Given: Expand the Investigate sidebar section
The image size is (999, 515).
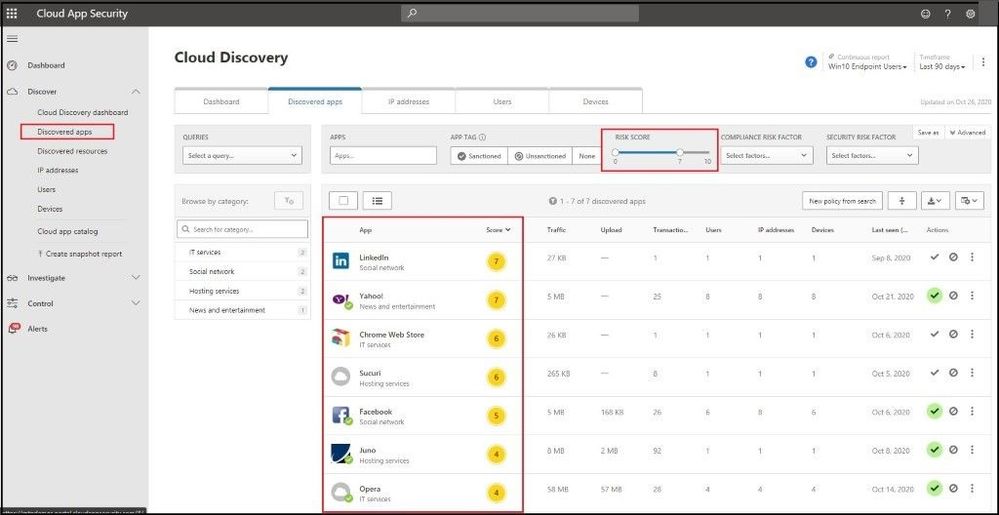Looking at the screenshot, I should (x=136, y=278).
